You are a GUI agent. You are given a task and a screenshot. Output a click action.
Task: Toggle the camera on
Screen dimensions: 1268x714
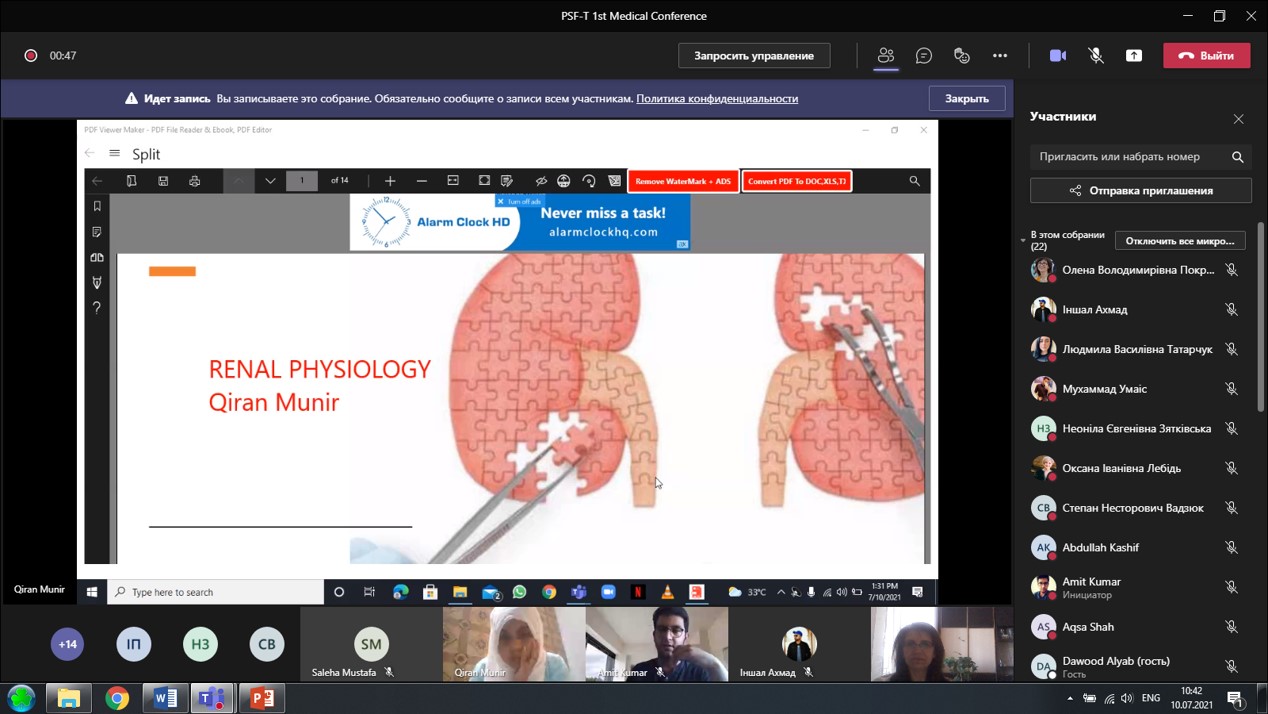(1058, 56)
